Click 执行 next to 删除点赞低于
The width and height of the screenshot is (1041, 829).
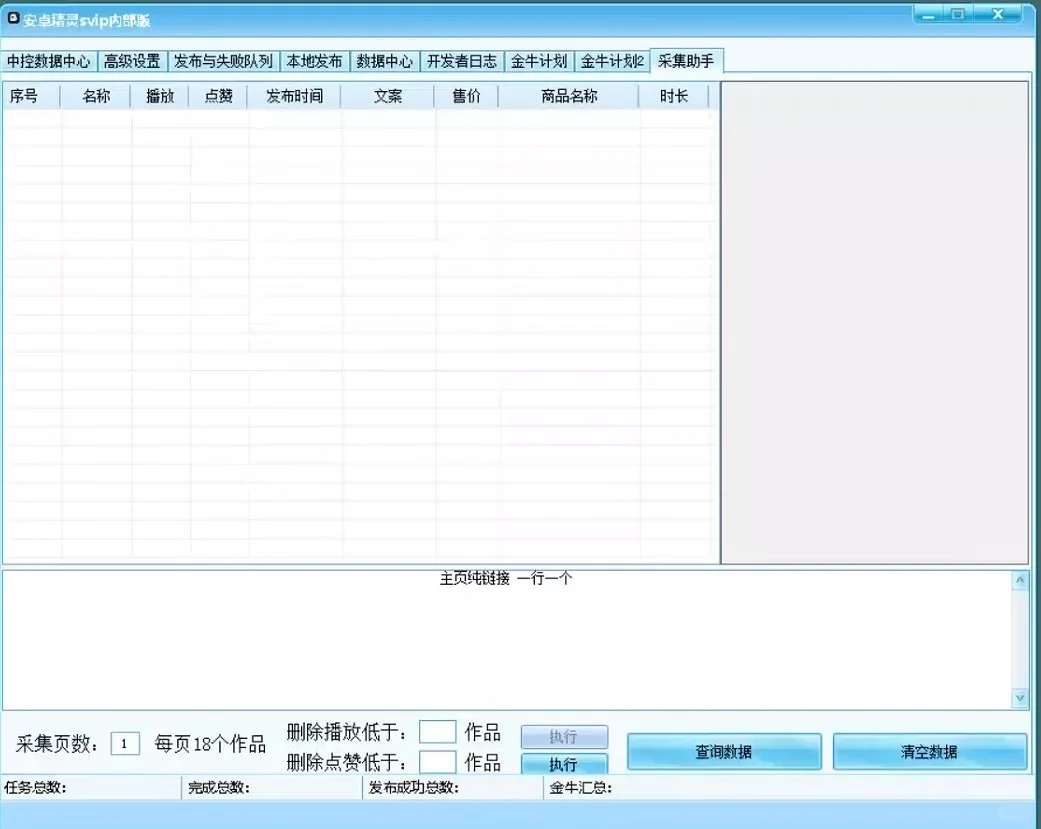coord(563,765)
